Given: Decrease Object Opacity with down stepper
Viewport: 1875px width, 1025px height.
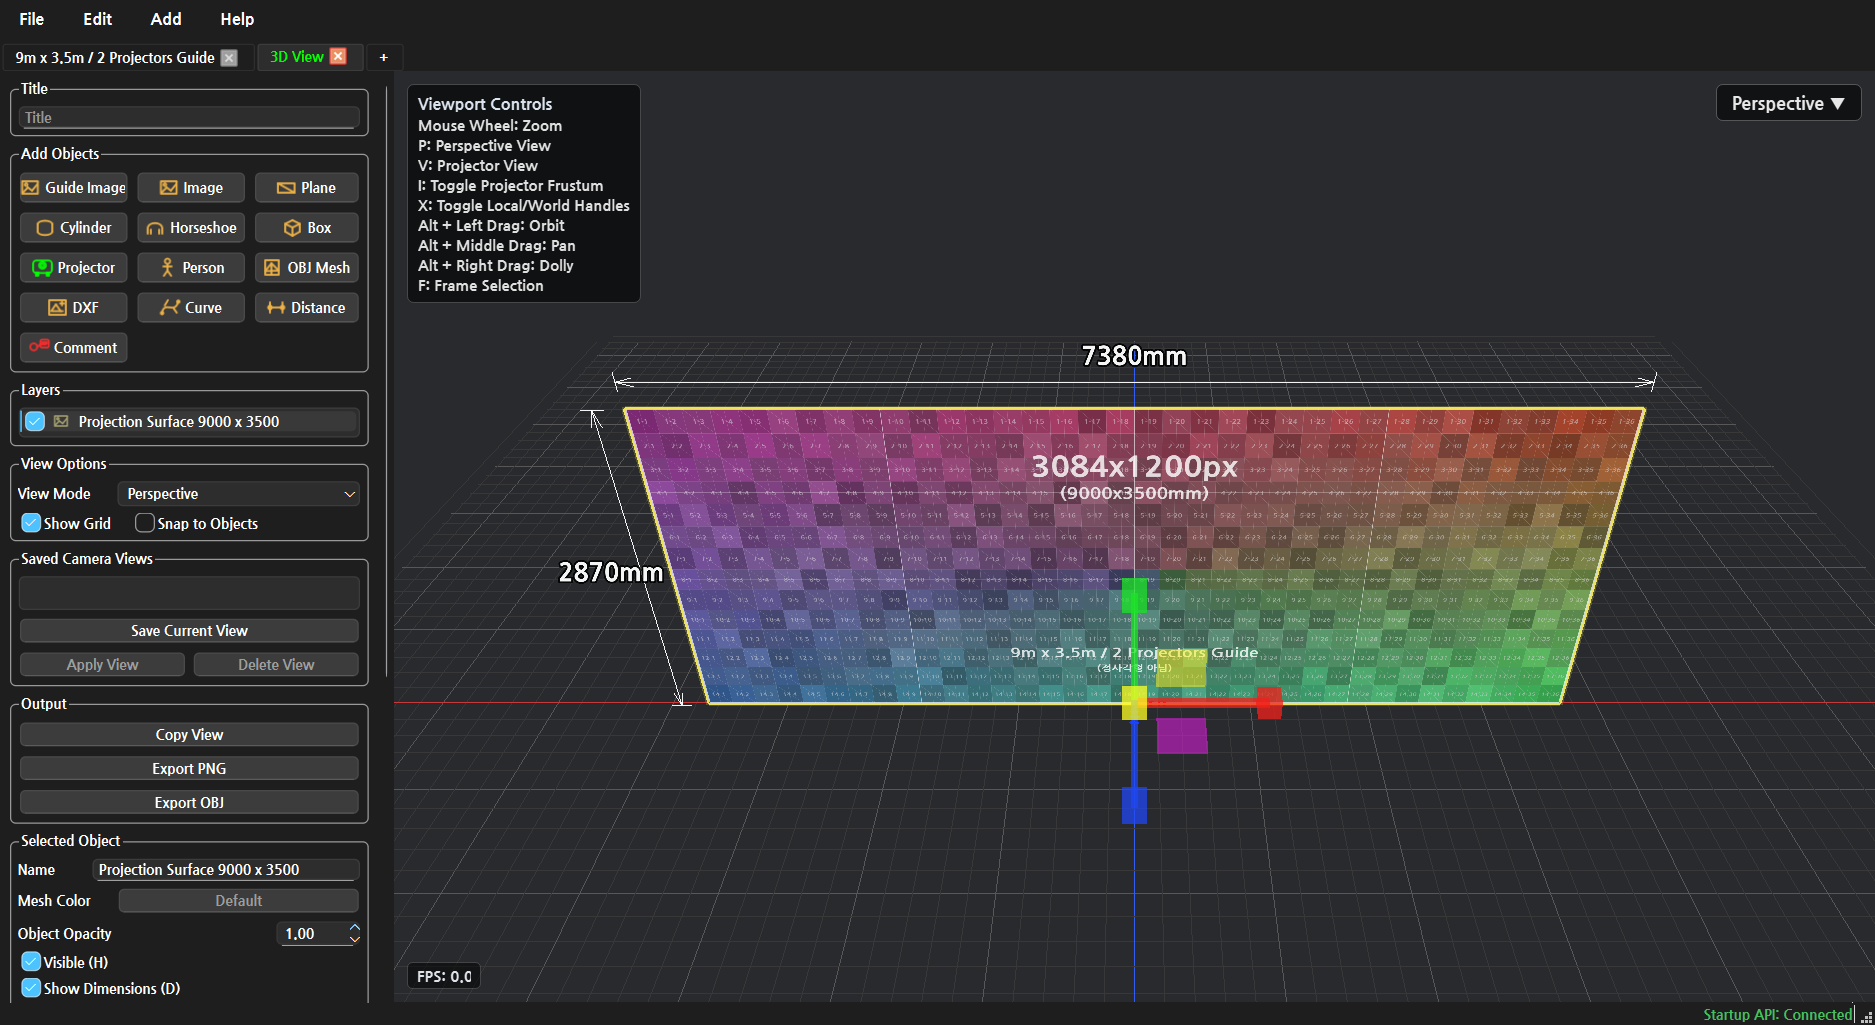Looking at the screenshot, I should coord(354,939).
